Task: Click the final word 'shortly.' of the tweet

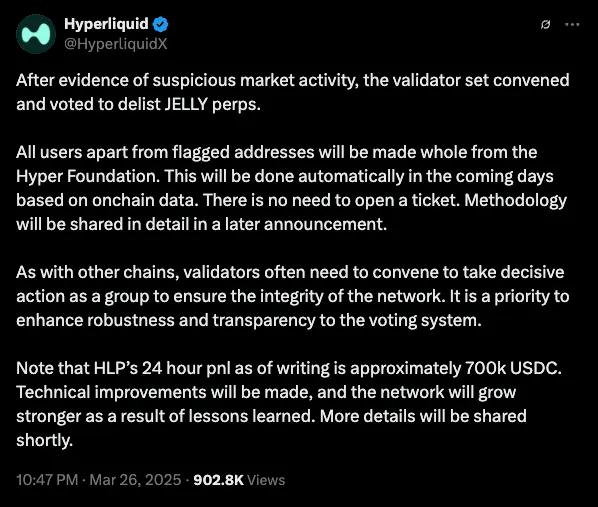Action: [x=44, y=440]
